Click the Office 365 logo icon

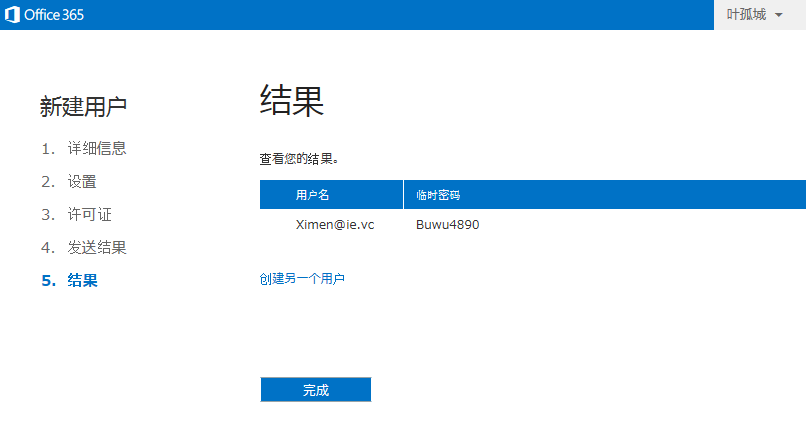click(x=14, y=15)
